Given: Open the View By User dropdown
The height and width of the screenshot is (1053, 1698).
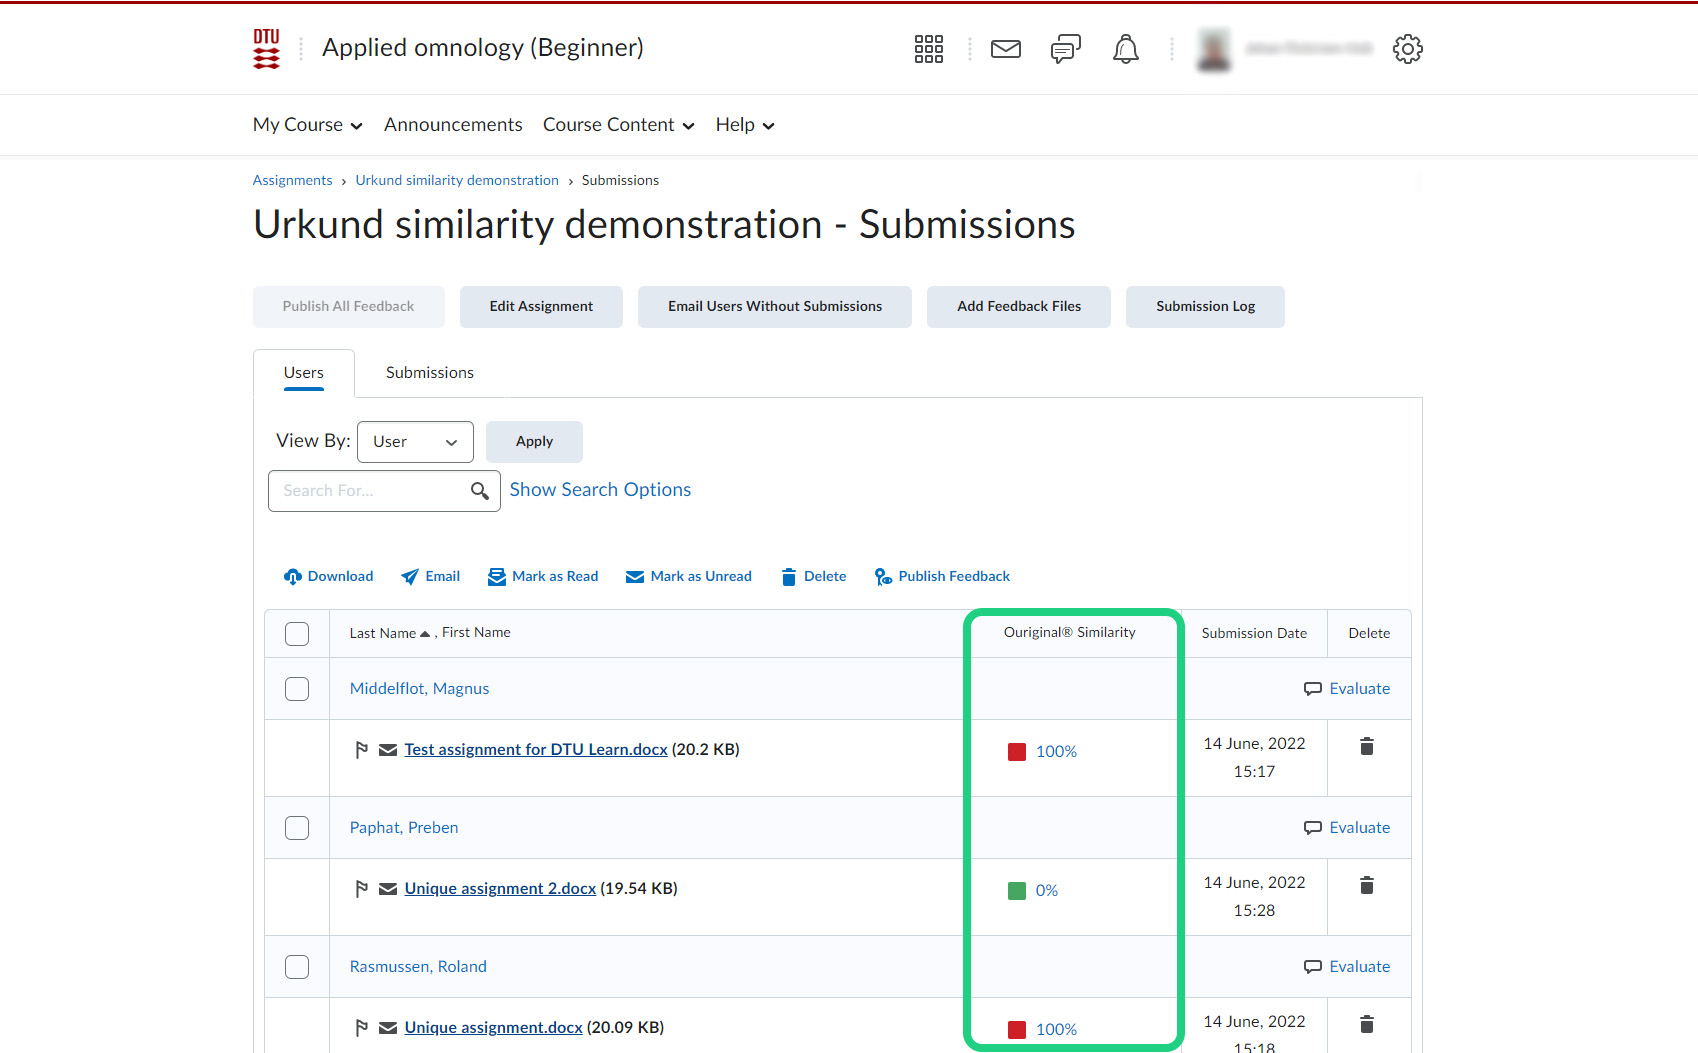Looking at the screenshot, I should [x=415, y=442].
